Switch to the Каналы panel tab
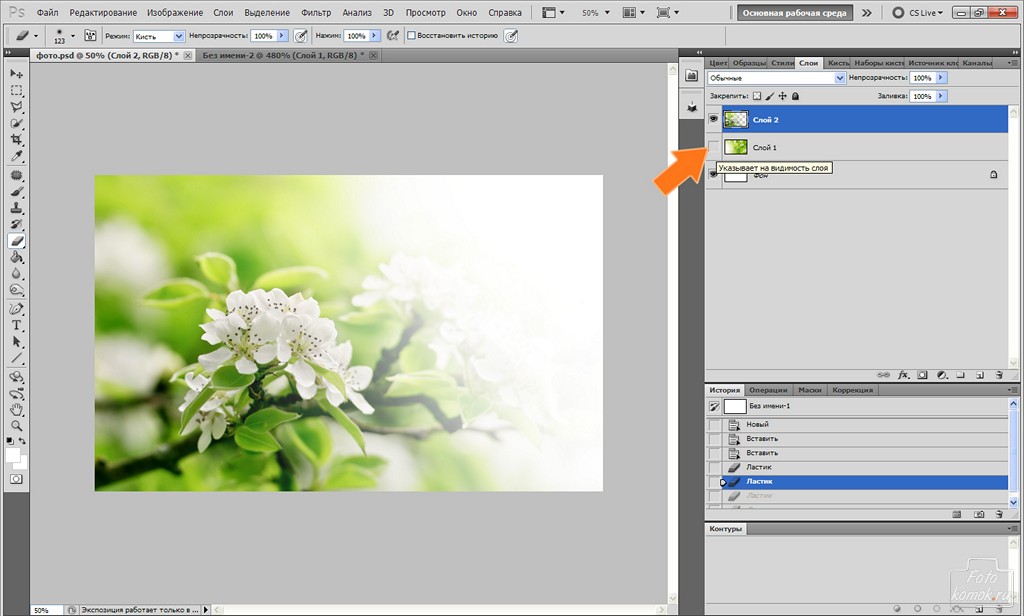1024x616 pixels. [x=977, y=63]
